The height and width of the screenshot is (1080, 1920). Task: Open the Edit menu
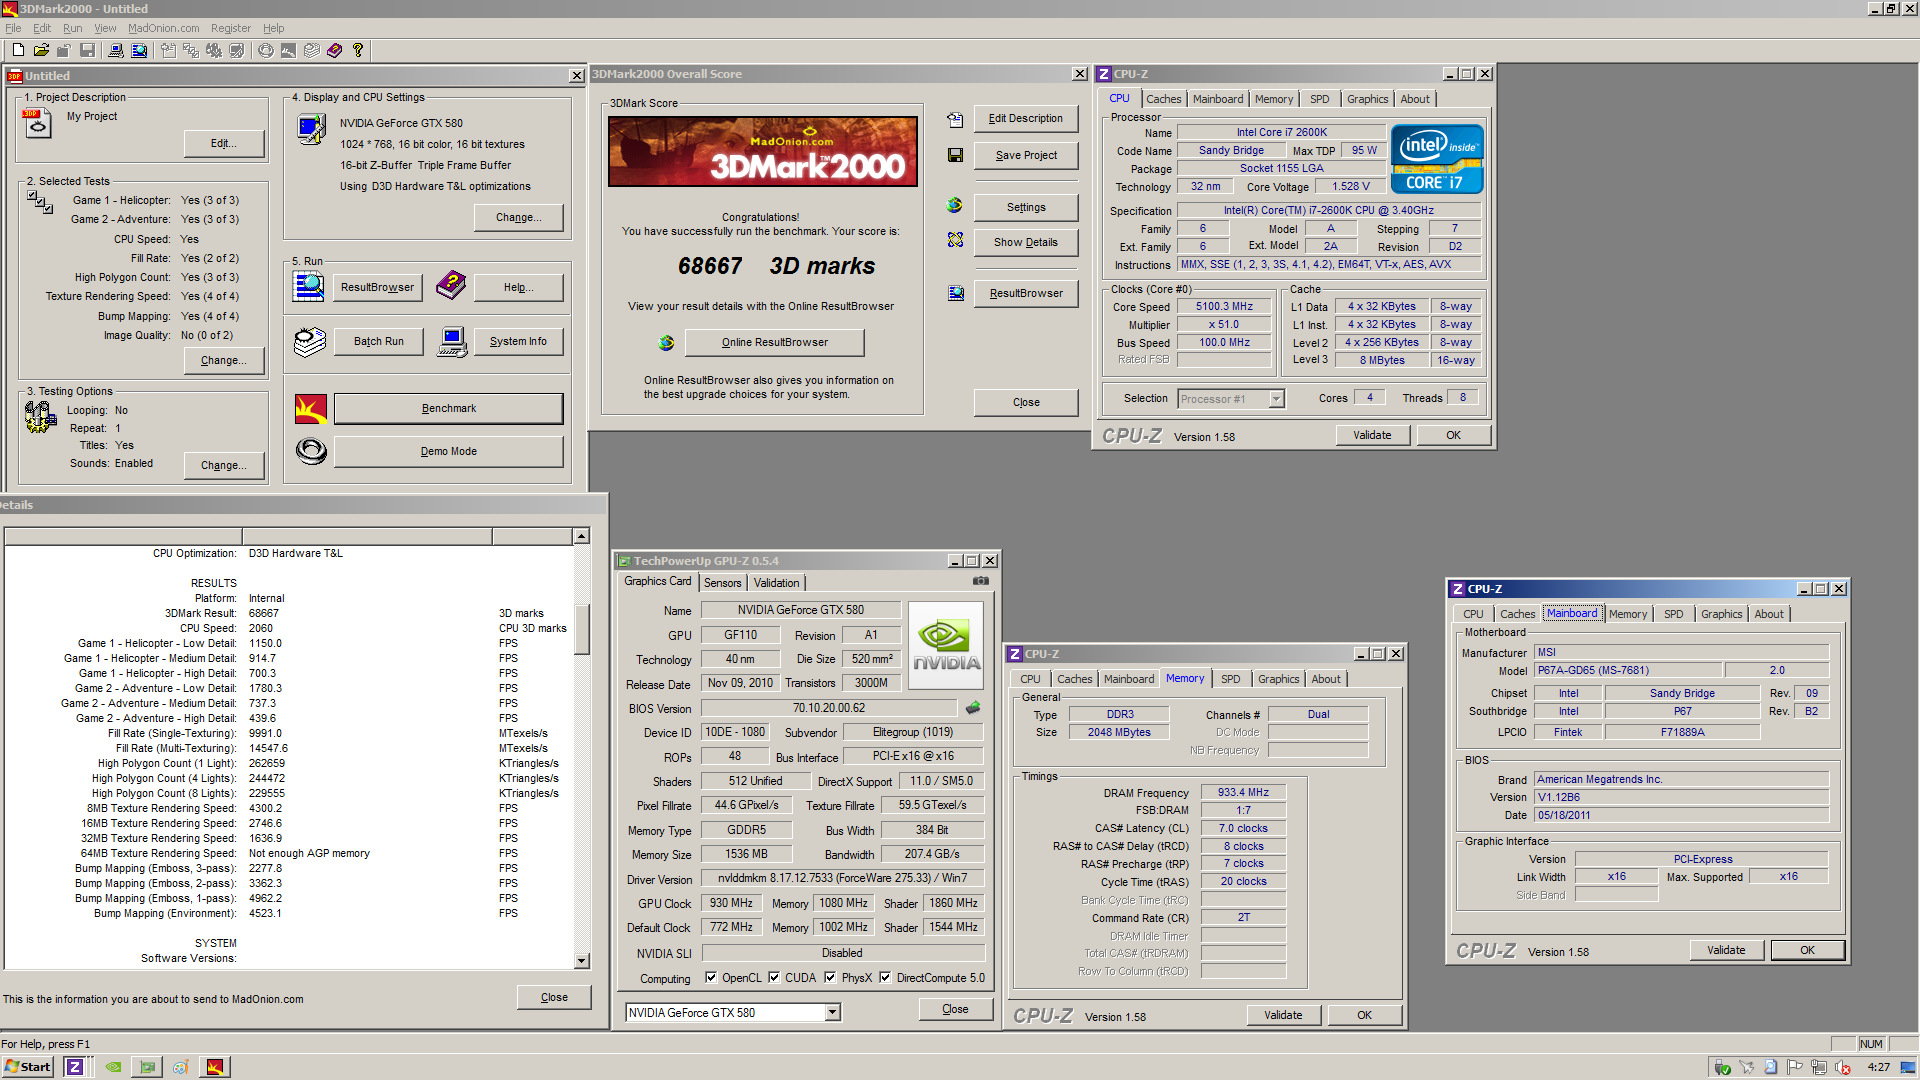(42, 28)
